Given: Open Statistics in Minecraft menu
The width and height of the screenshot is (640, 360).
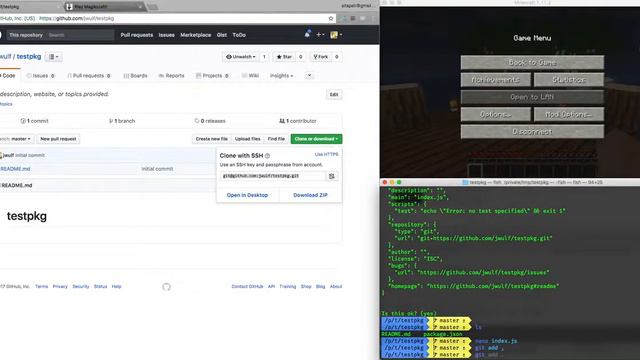Looking at the screenshot, I should 569,80.
